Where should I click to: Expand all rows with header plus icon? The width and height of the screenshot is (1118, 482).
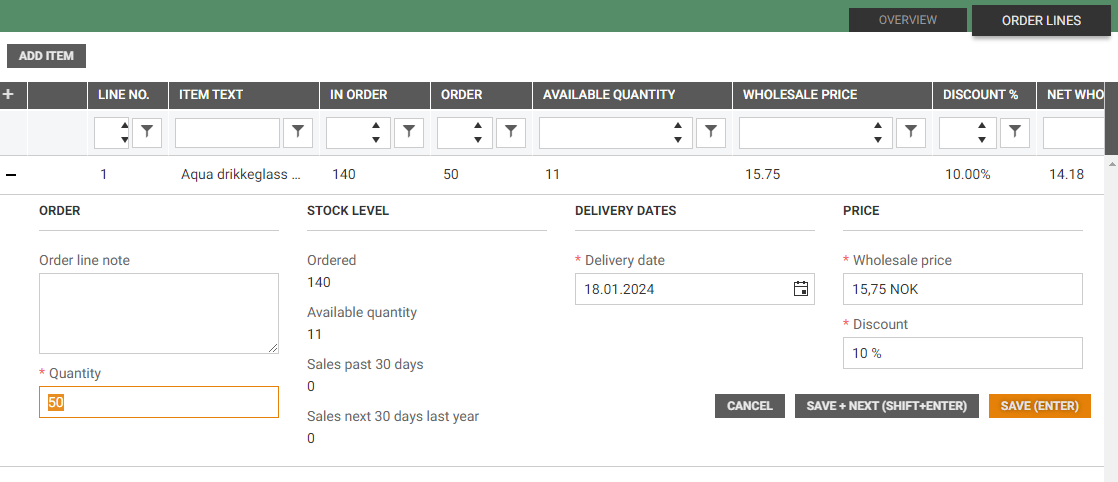coord(9,95)
